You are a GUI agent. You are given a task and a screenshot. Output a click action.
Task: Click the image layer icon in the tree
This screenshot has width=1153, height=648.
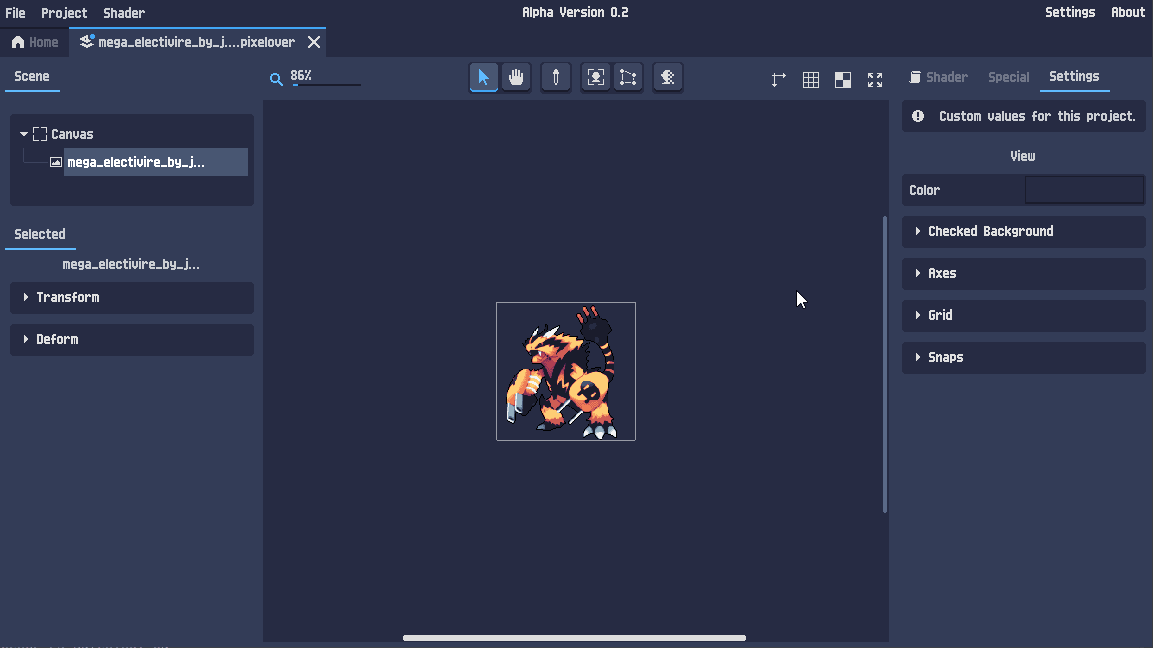point(56,162)
